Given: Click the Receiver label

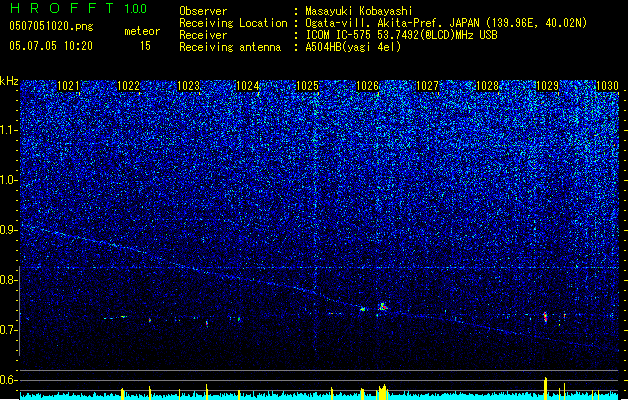Looking at the screenshot, I should click(203, 35).
